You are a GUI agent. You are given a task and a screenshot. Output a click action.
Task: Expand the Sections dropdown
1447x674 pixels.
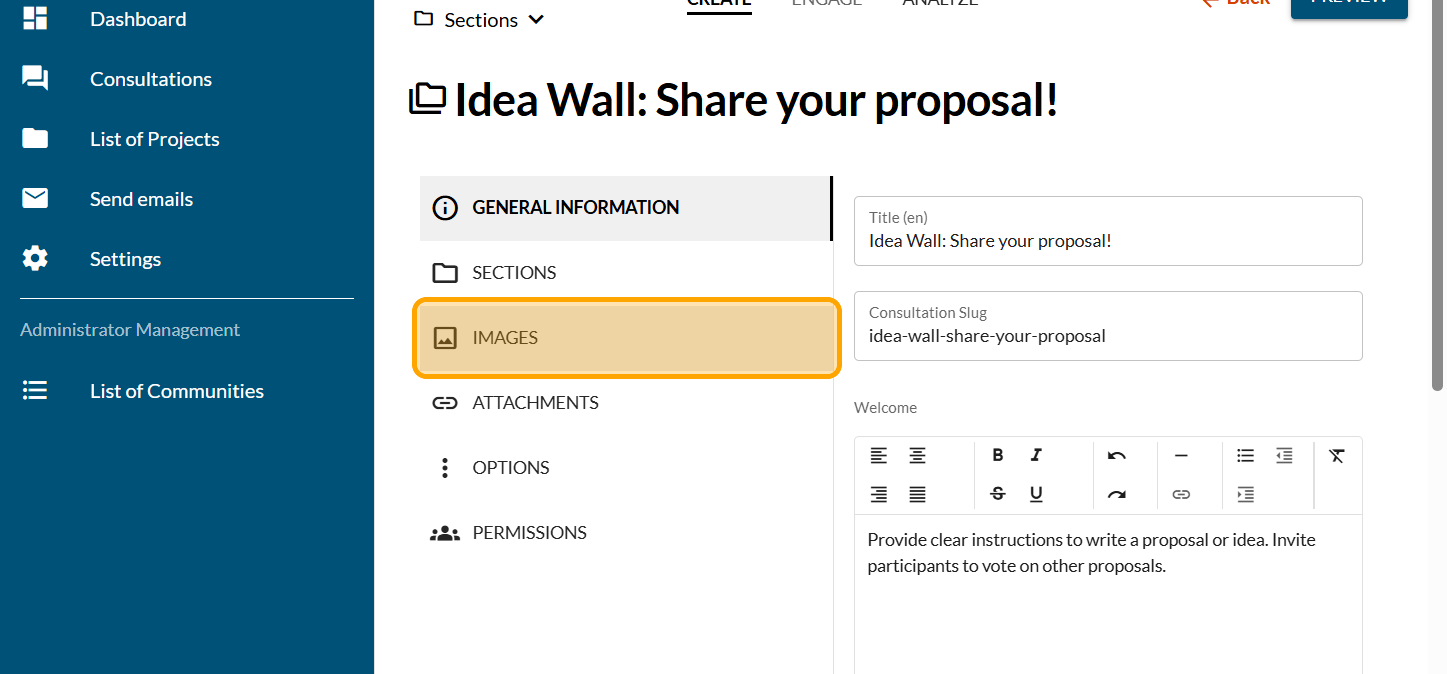(480, 20)
